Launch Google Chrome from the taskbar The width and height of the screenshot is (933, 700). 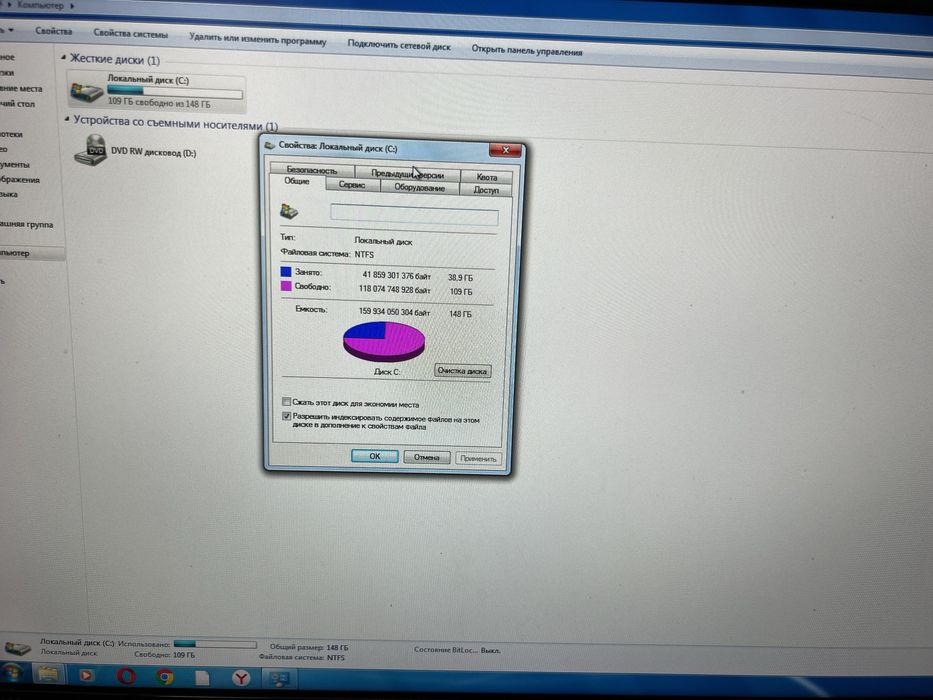tap(165, 677)
